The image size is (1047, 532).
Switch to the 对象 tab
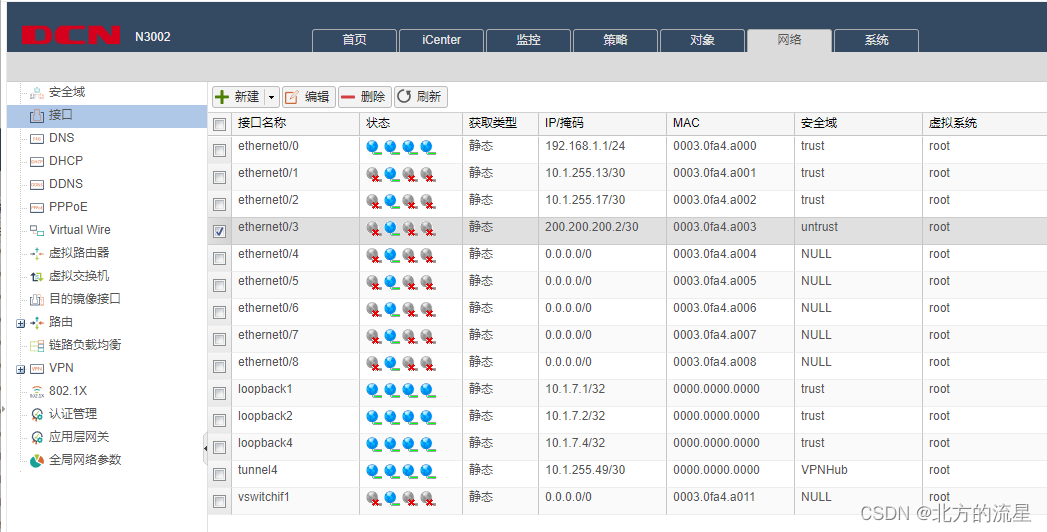click(x=702, y=40)
